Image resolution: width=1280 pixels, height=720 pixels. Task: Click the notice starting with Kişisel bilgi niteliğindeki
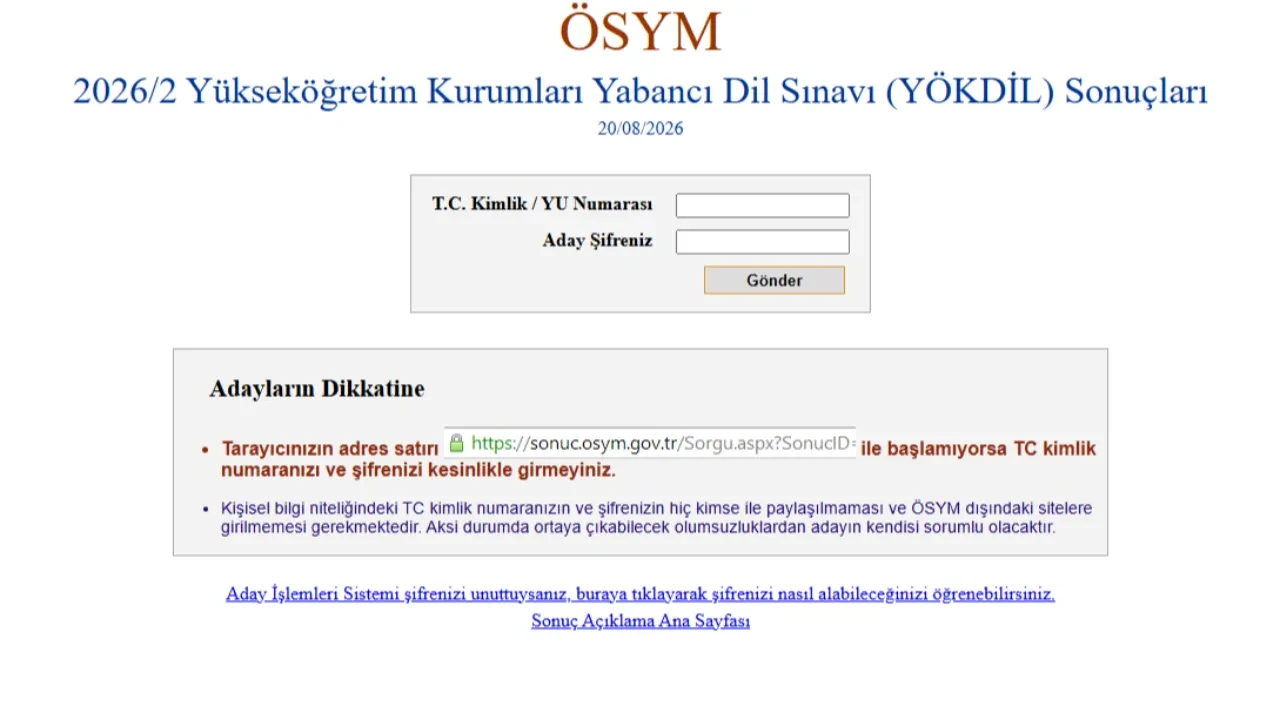pos(656,518)
